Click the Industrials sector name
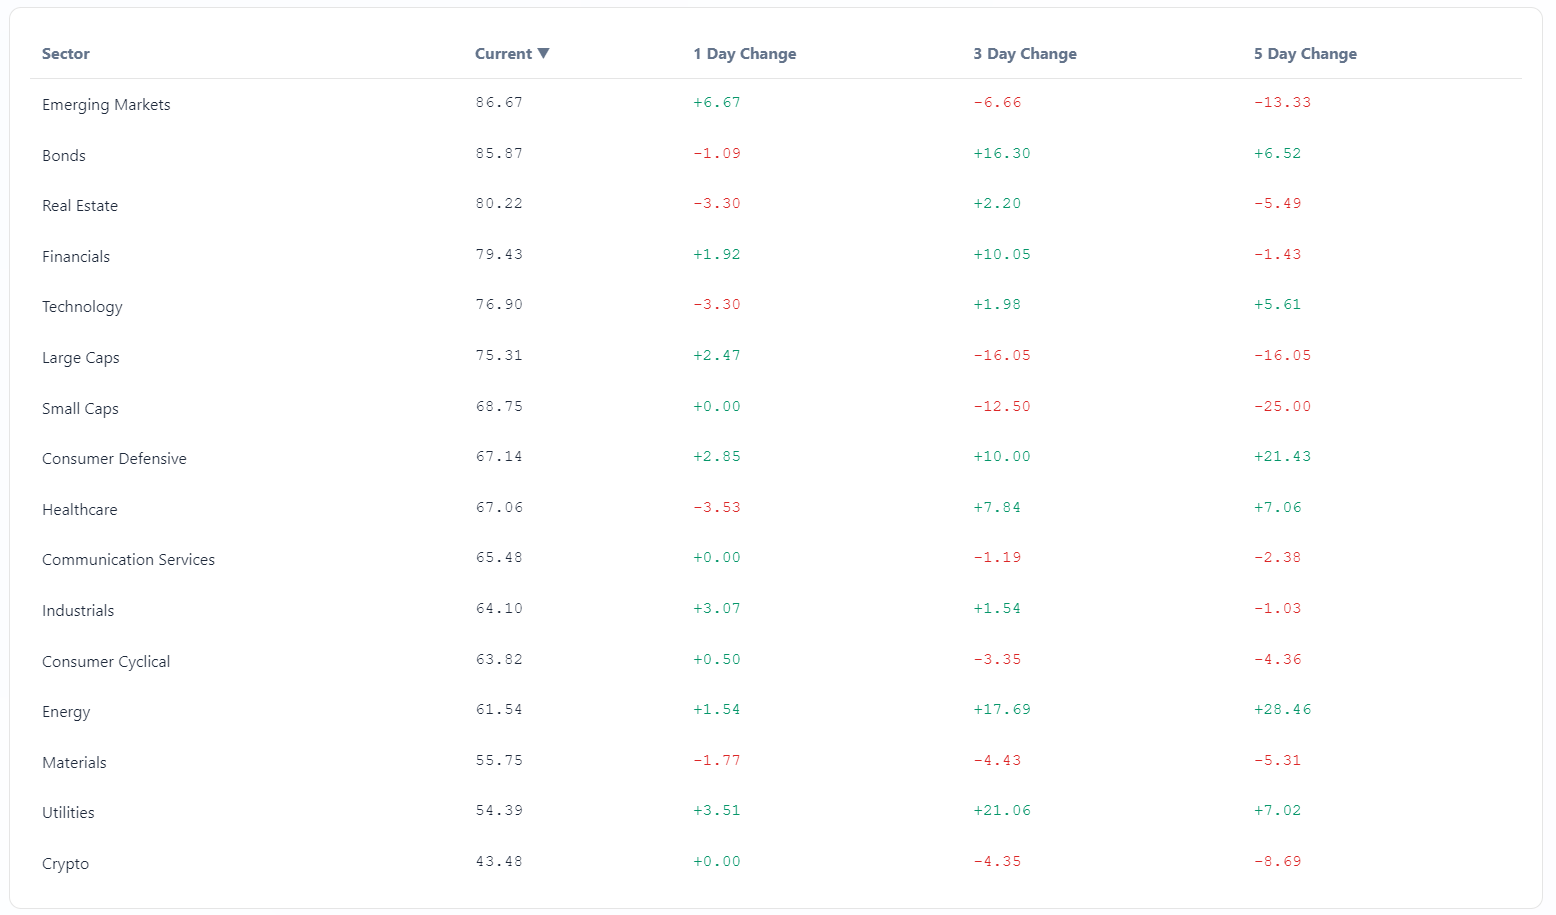 point(78,611)
